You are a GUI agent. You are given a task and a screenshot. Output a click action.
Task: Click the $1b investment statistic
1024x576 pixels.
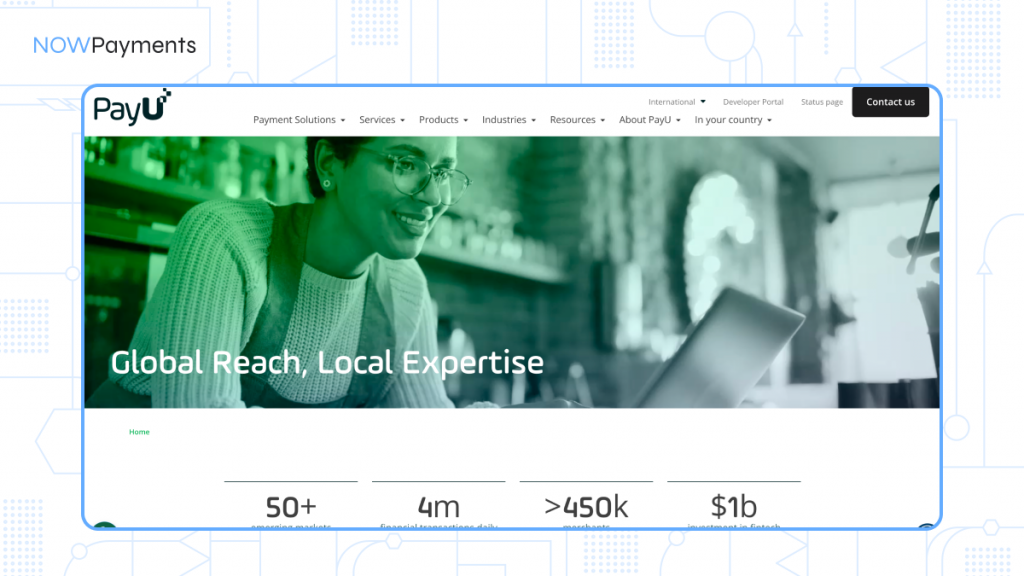[x=734, y=507]
